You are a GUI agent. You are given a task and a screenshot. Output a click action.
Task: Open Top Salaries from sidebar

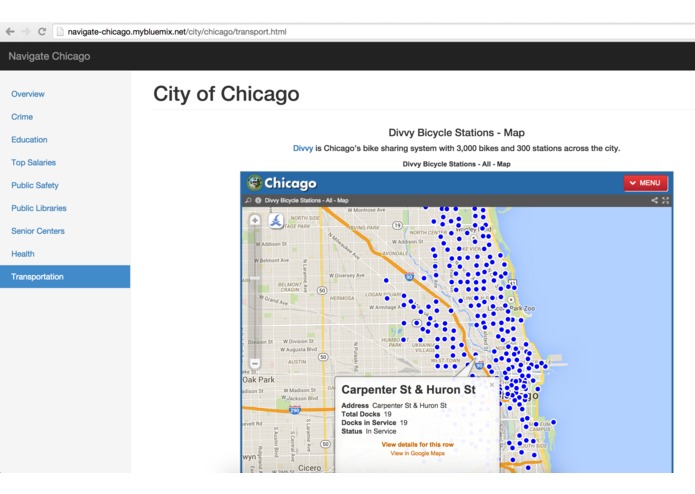(x=34, y=163)
